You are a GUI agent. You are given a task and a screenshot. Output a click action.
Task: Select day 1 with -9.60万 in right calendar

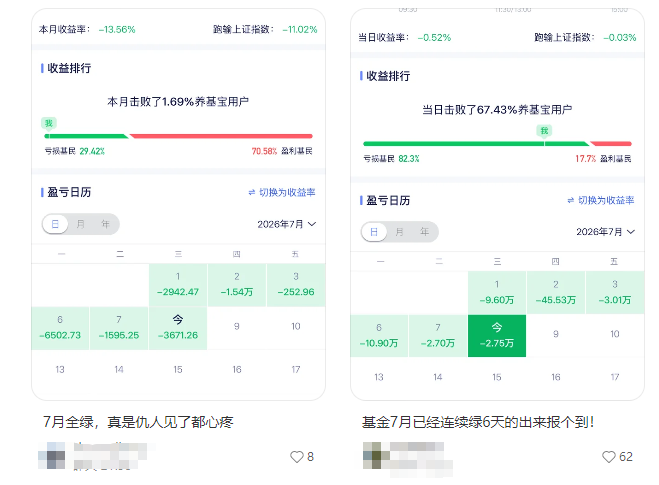click(x=497, y=293)
